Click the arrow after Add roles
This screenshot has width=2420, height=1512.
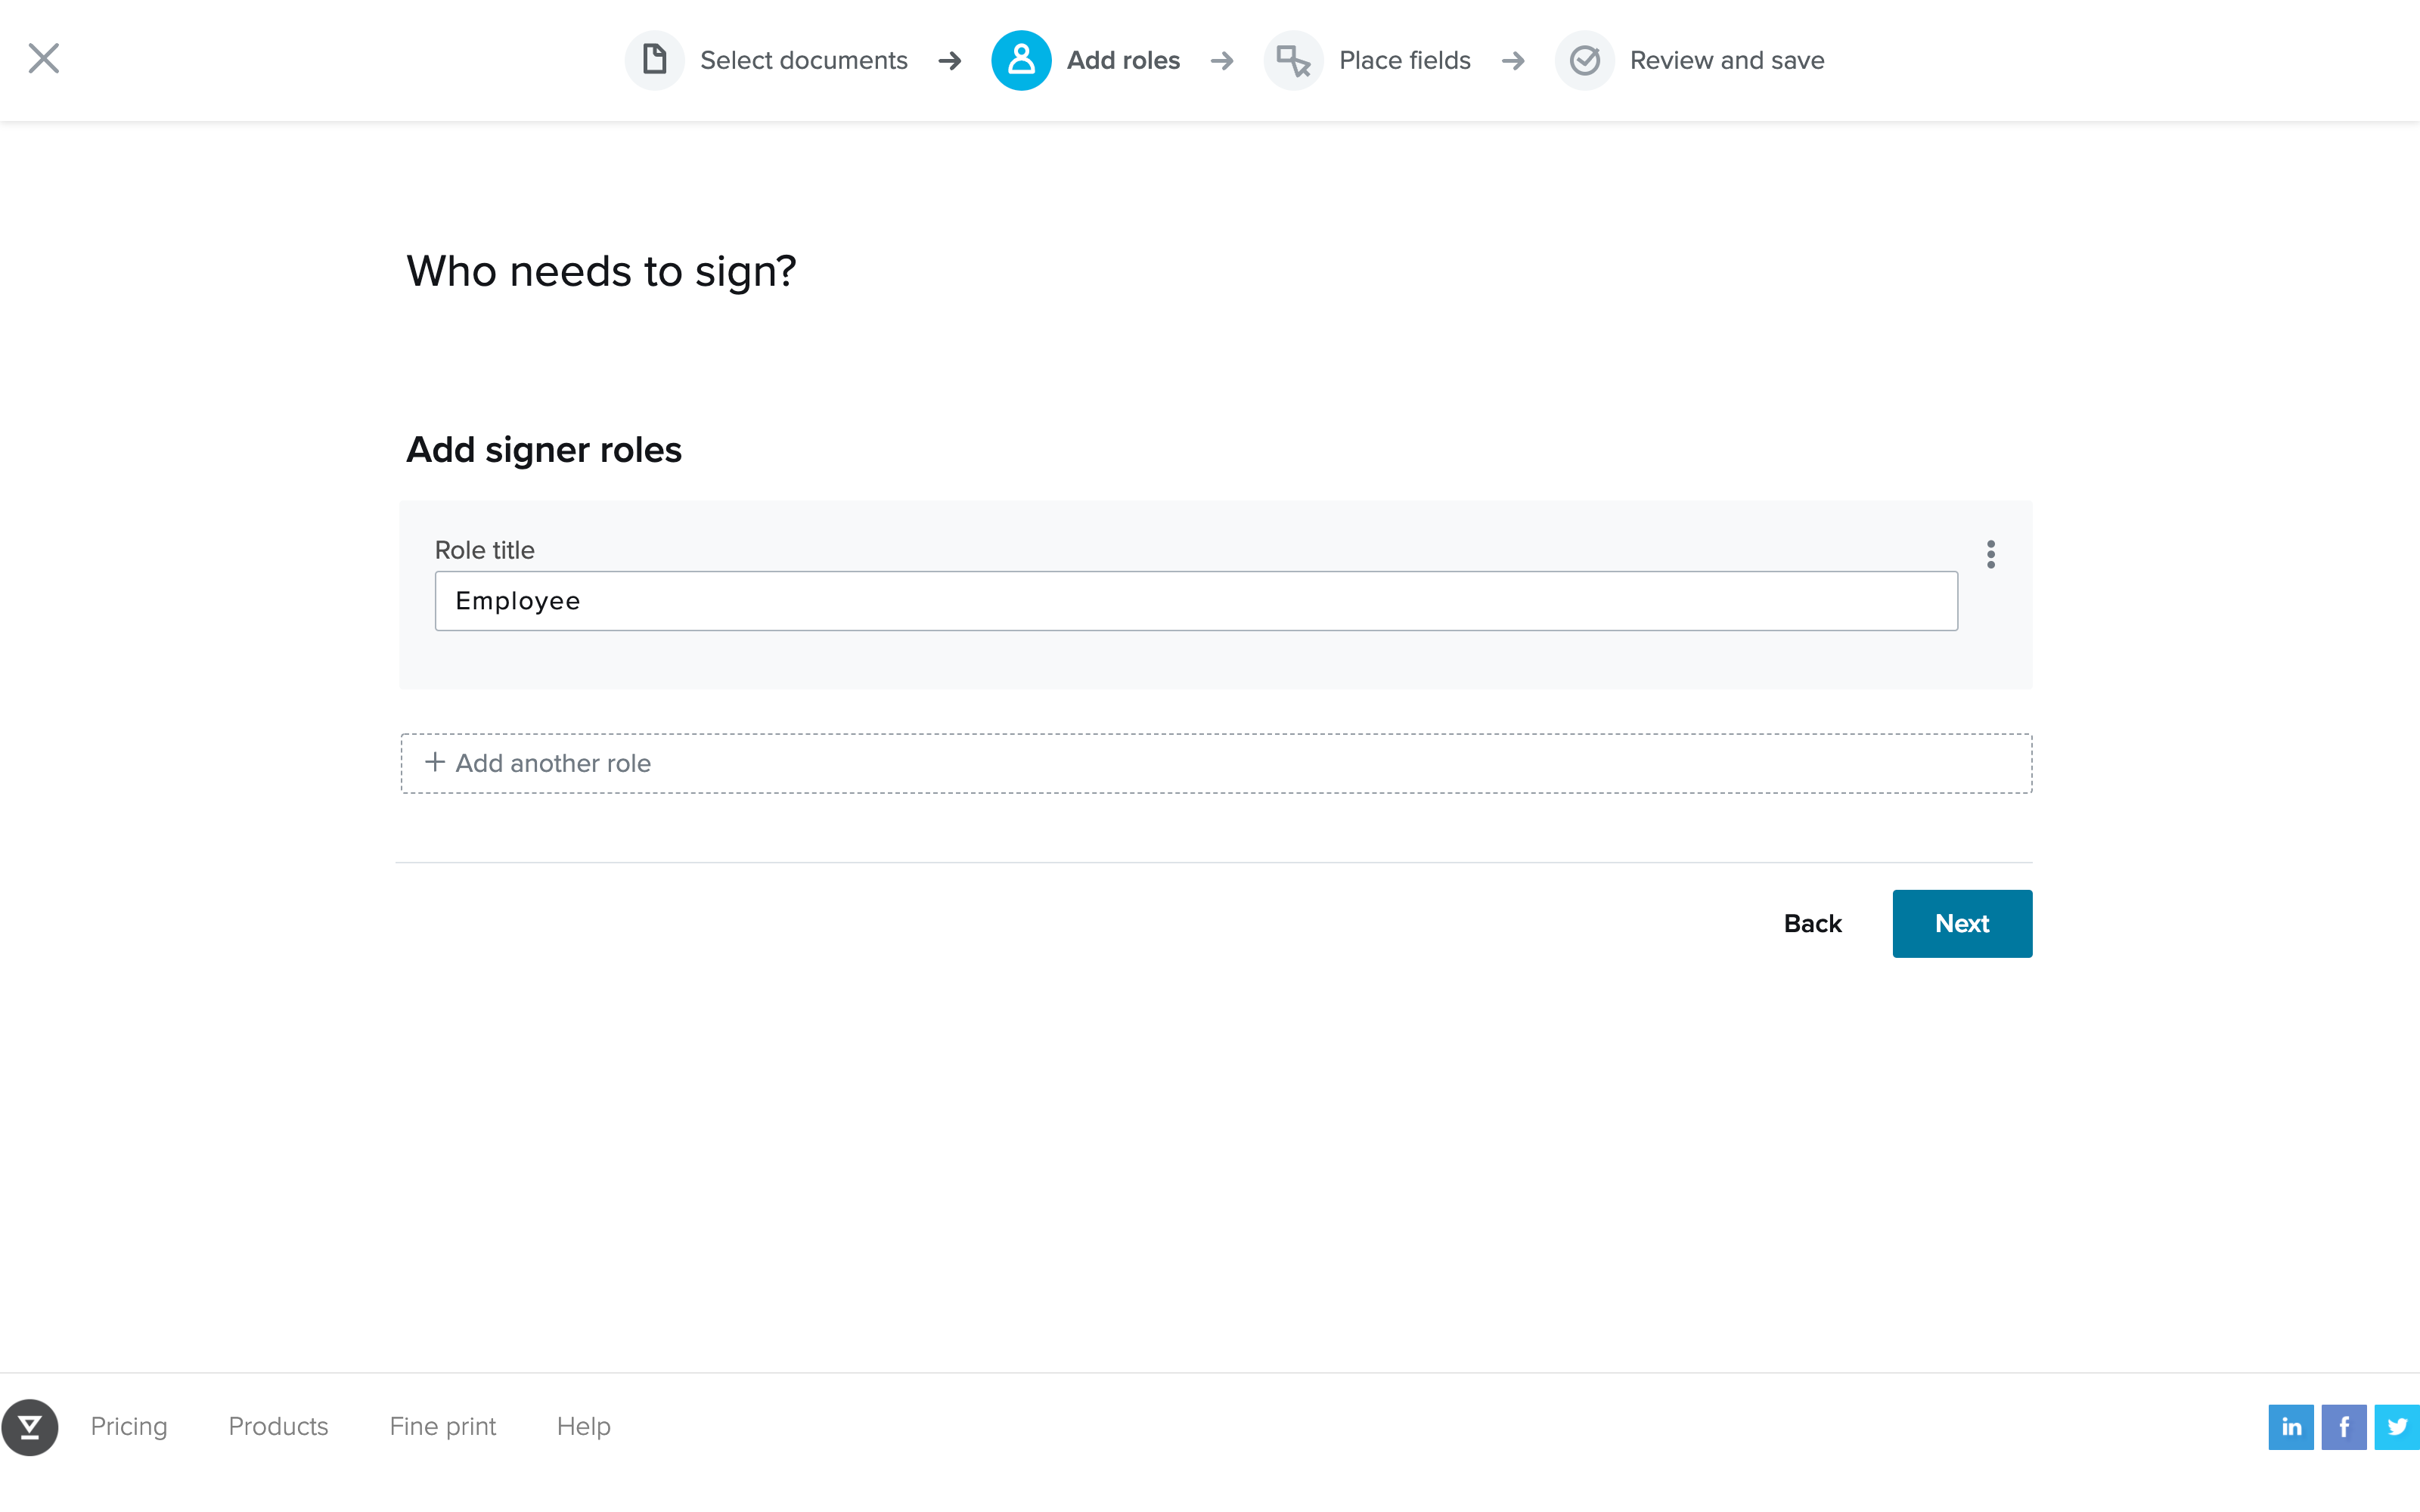click(1222, 61)
